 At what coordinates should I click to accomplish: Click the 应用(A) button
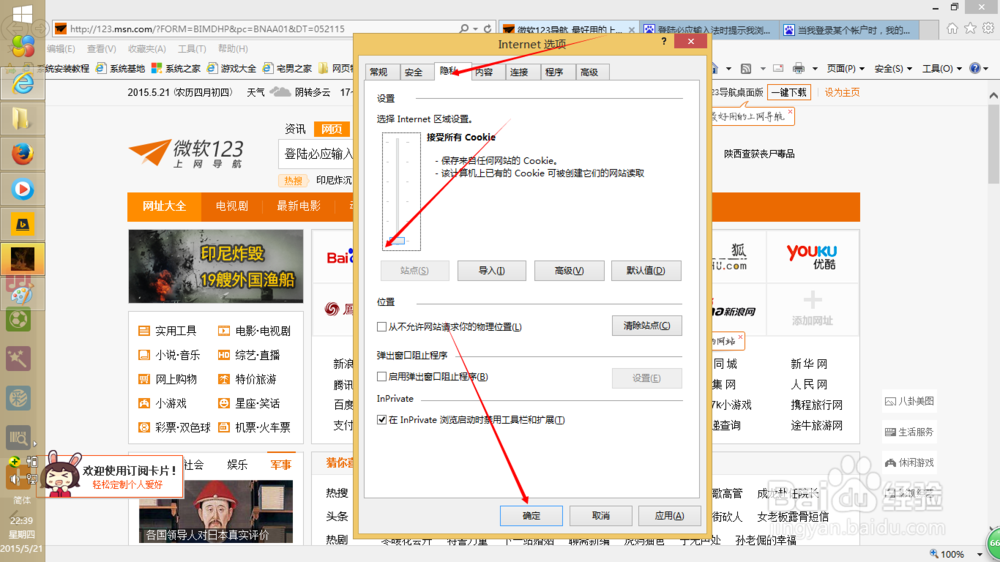coord(669,515)
